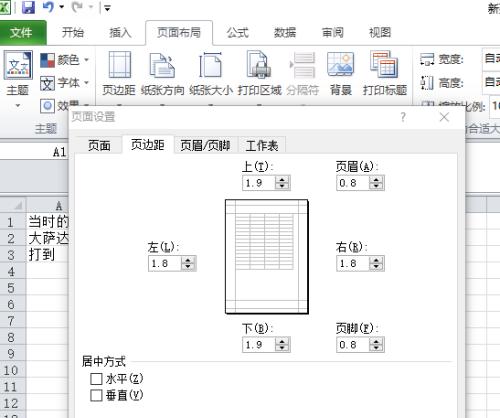Image resolution: width=500 pixels, height=418 pixels.
Task: Enable the 水平 horizontal centering checkbox
Action: pos(96,379)
